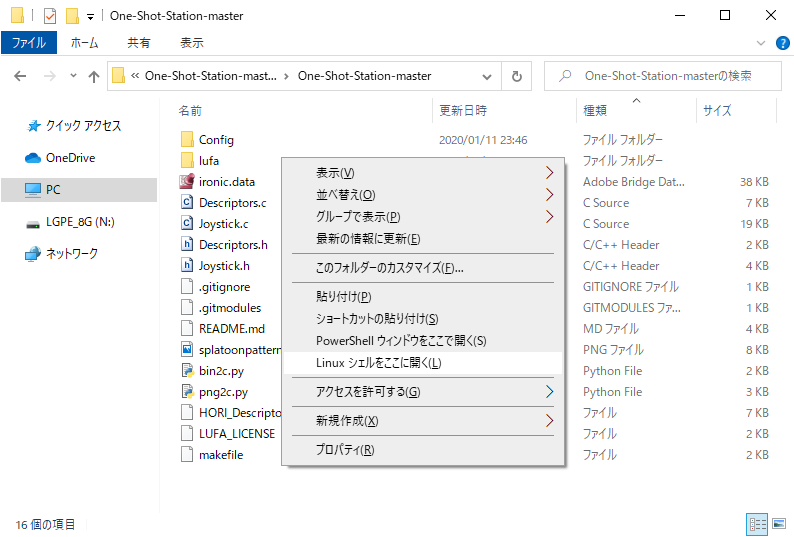Click the search box for One-Shot-Station-master
Screen dimensions: 794x537
(x=663, y=76)
